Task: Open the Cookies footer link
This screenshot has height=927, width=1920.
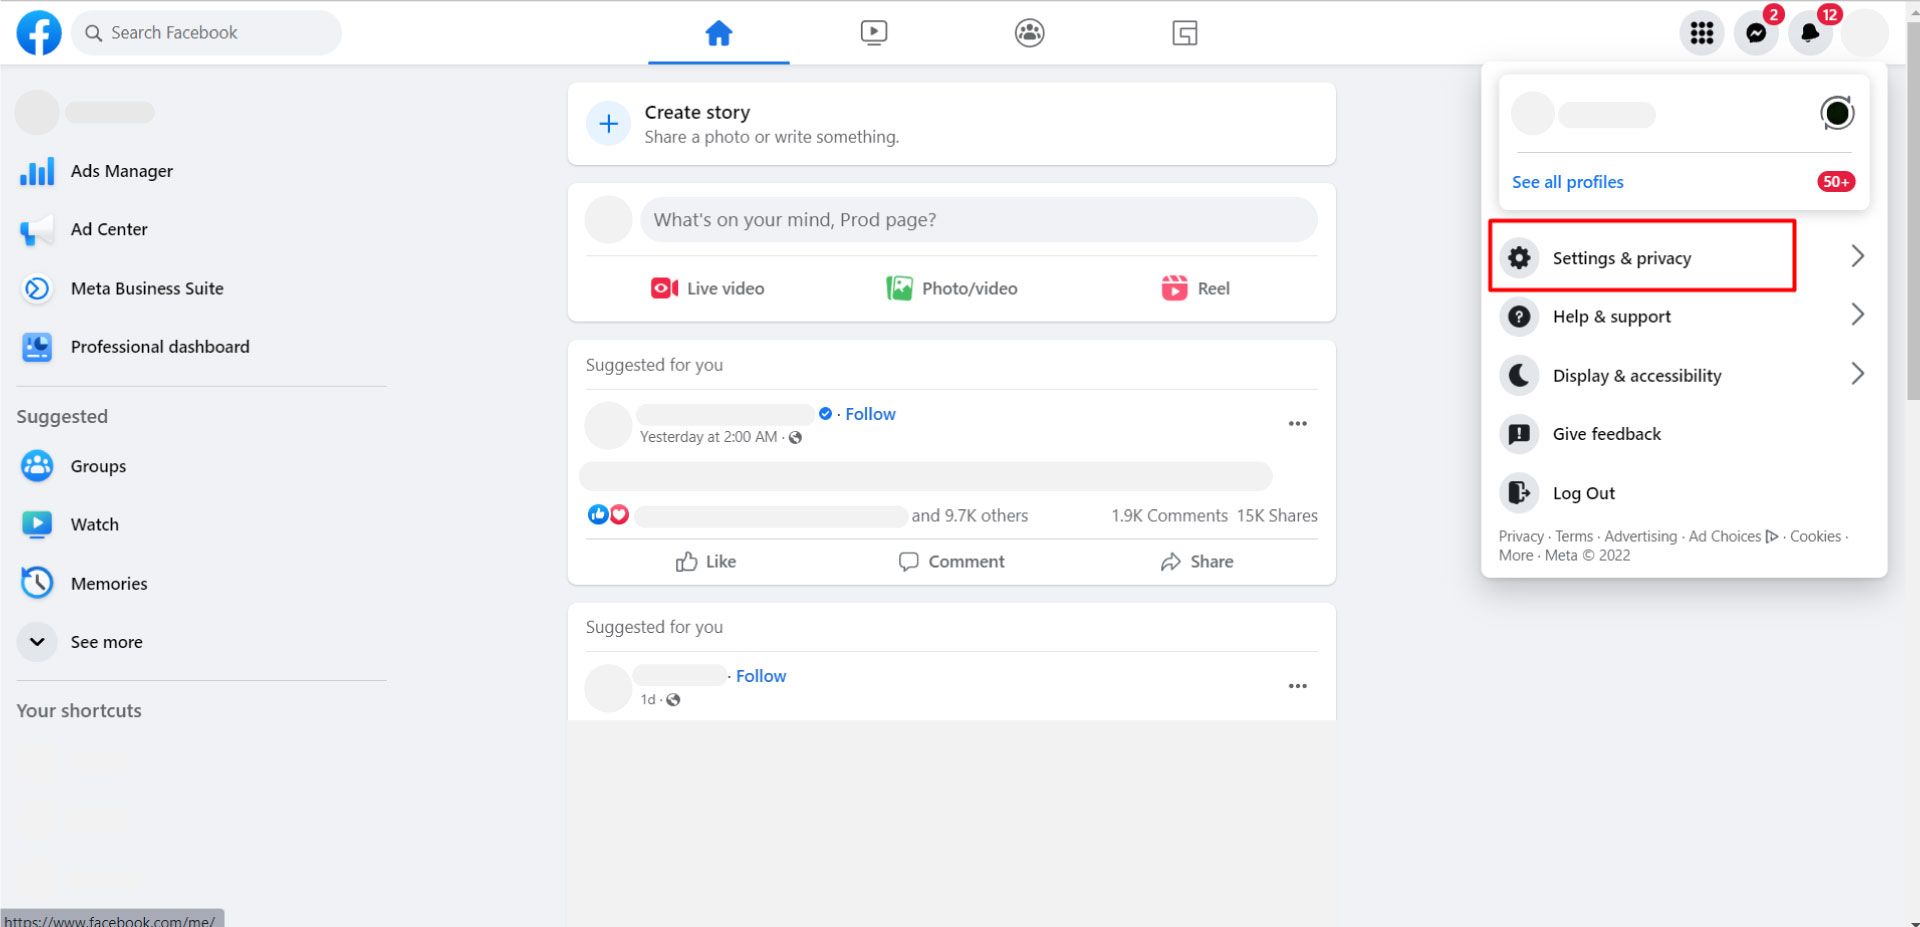Action: [x=1815, y=537]
